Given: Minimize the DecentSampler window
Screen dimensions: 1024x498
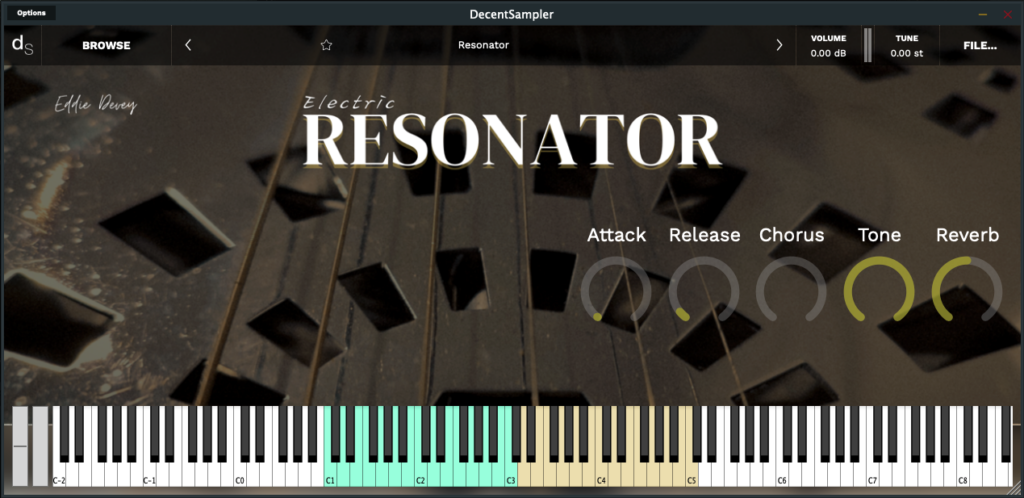Looking at the screenshot, I should pos(982,14).
